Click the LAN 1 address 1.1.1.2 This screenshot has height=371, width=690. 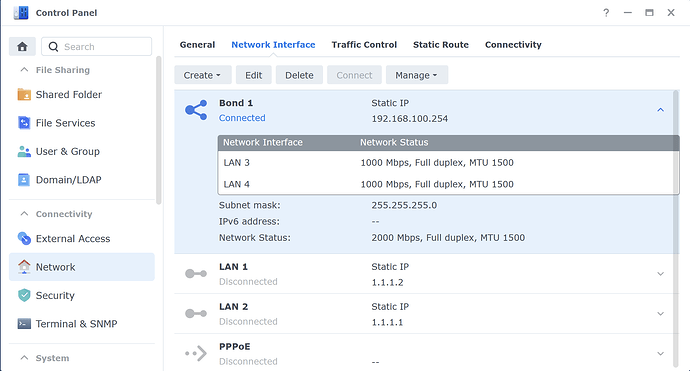pyautogui.click(x=387, y=283)
